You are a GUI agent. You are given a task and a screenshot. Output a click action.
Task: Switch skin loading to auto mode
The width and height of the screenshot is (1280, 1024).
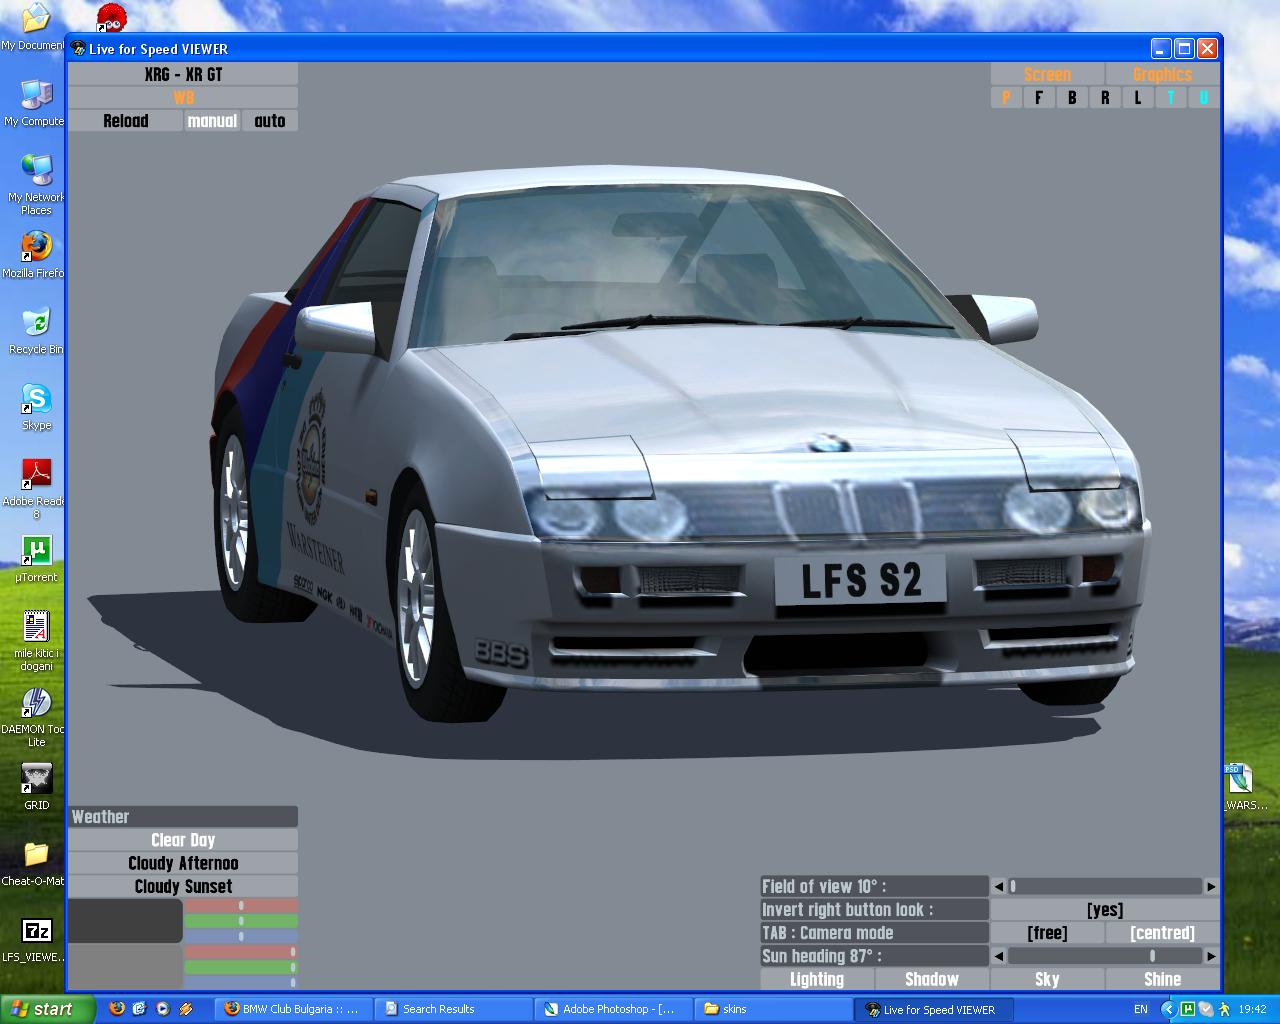270,121
